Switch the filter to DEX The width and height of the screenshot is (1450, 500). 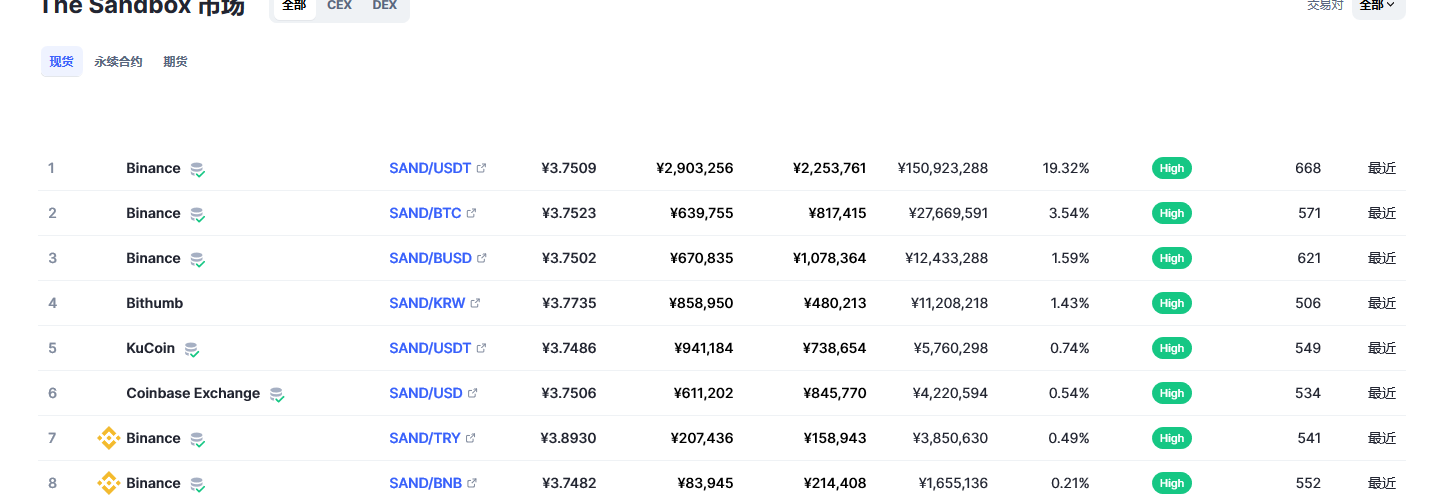click(x=384, y=6)
